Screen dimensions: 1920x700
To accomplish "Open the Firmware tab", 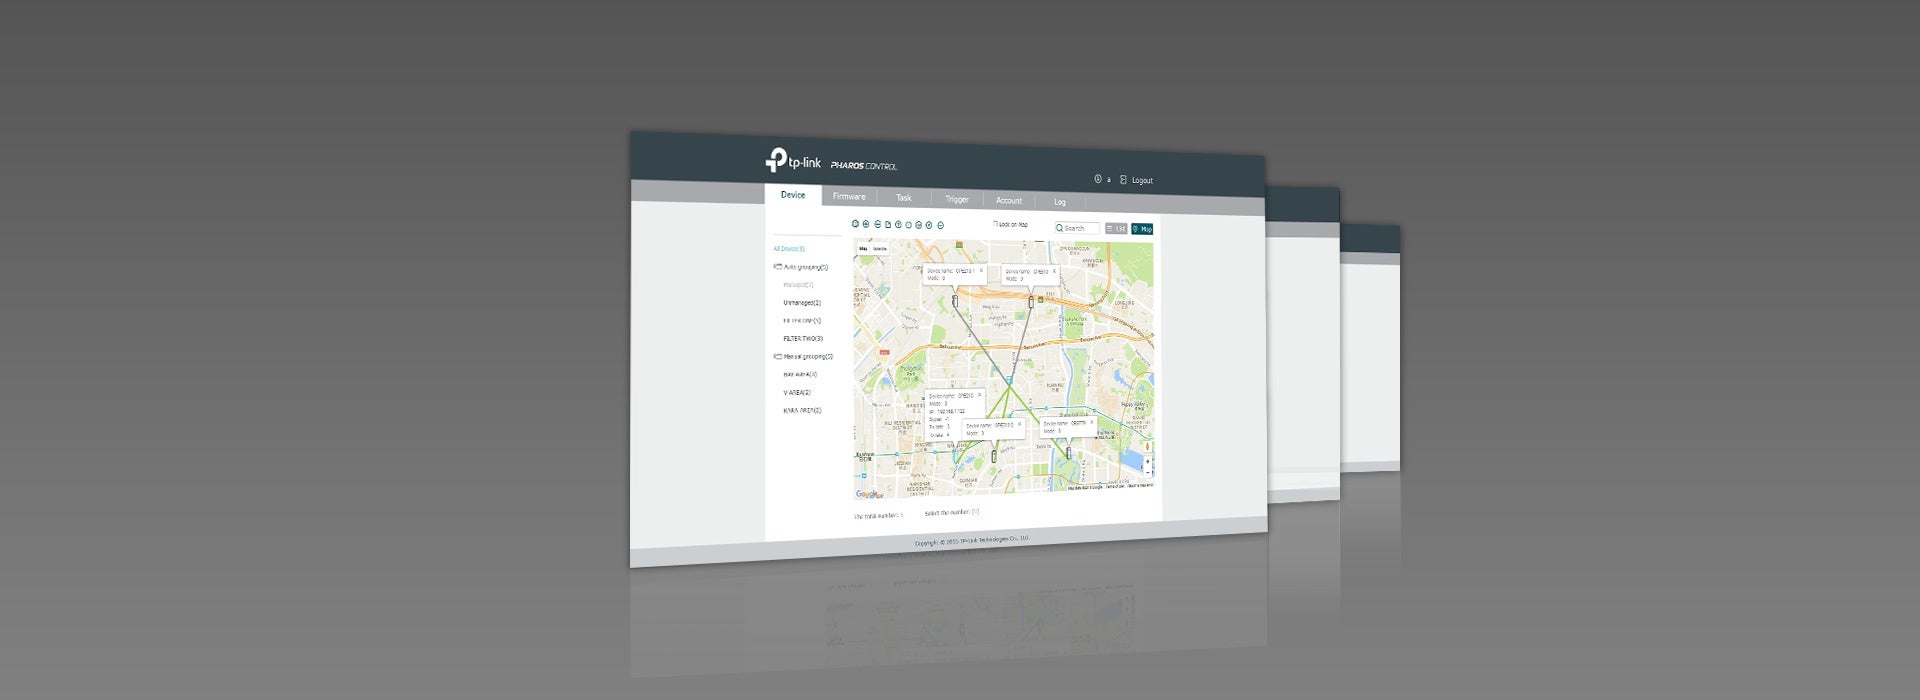I will tap(849, 197).
